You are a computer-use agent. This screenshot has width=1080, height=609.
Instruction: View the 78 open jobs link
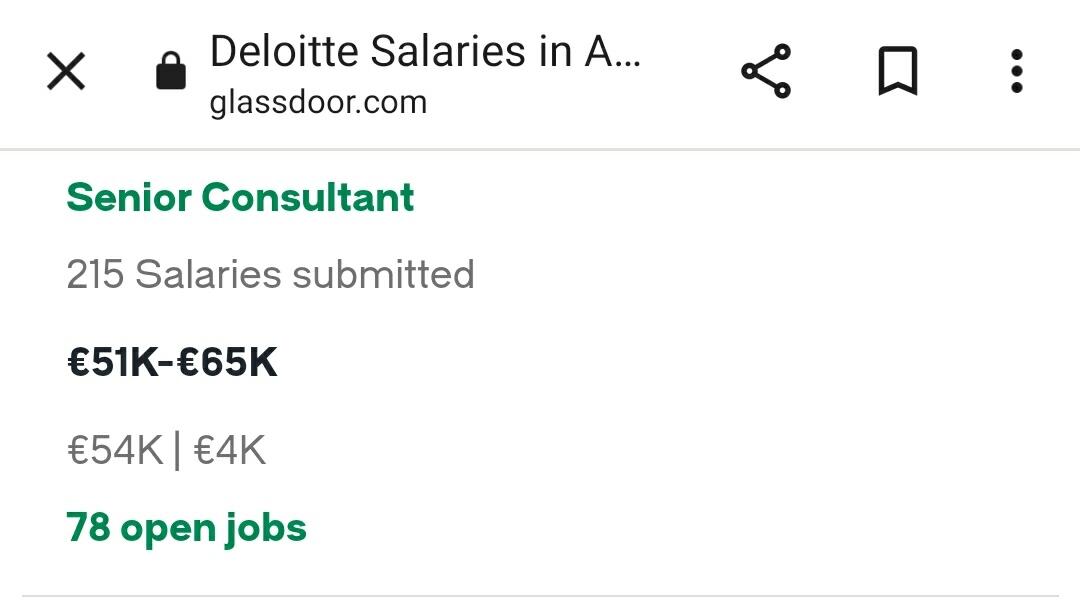(186, 527)
